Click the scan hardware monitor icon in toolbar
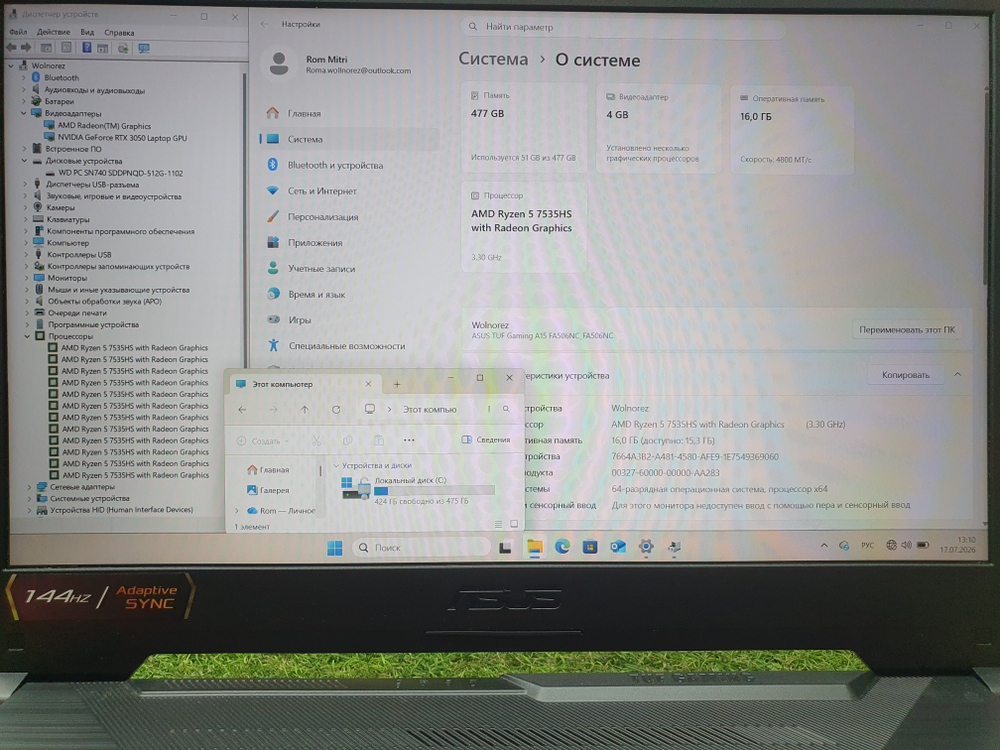1000x750 pixels. pos(144,48)
